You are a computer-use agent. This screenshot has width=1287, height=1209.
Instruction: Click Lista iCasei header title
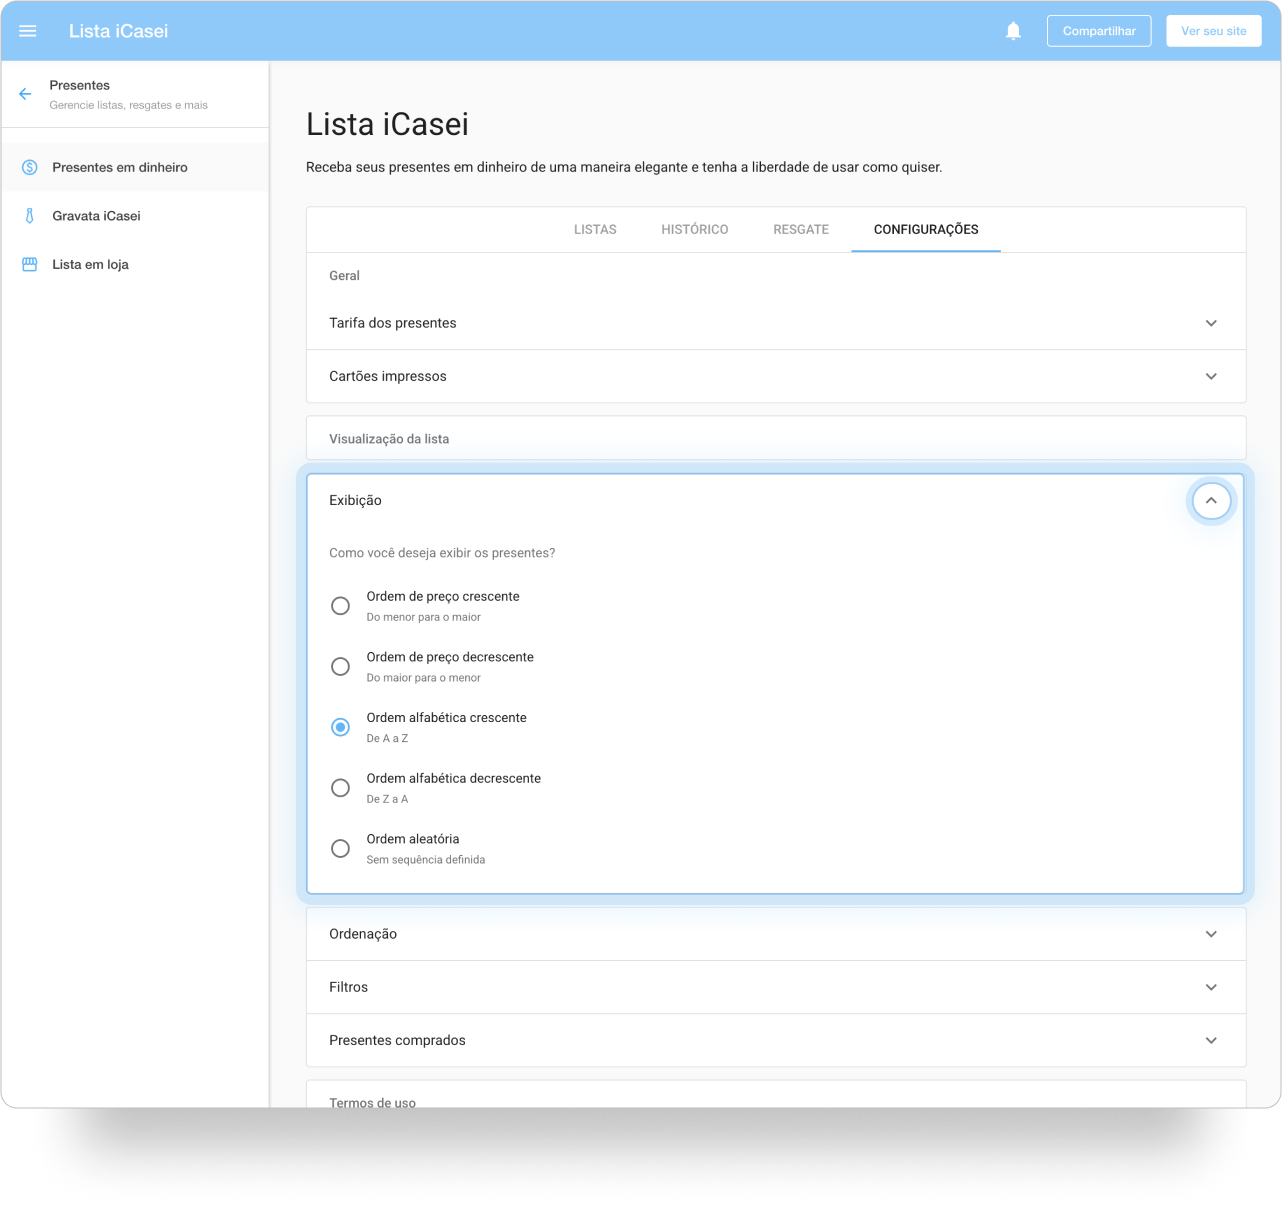[x=118, y=31]
